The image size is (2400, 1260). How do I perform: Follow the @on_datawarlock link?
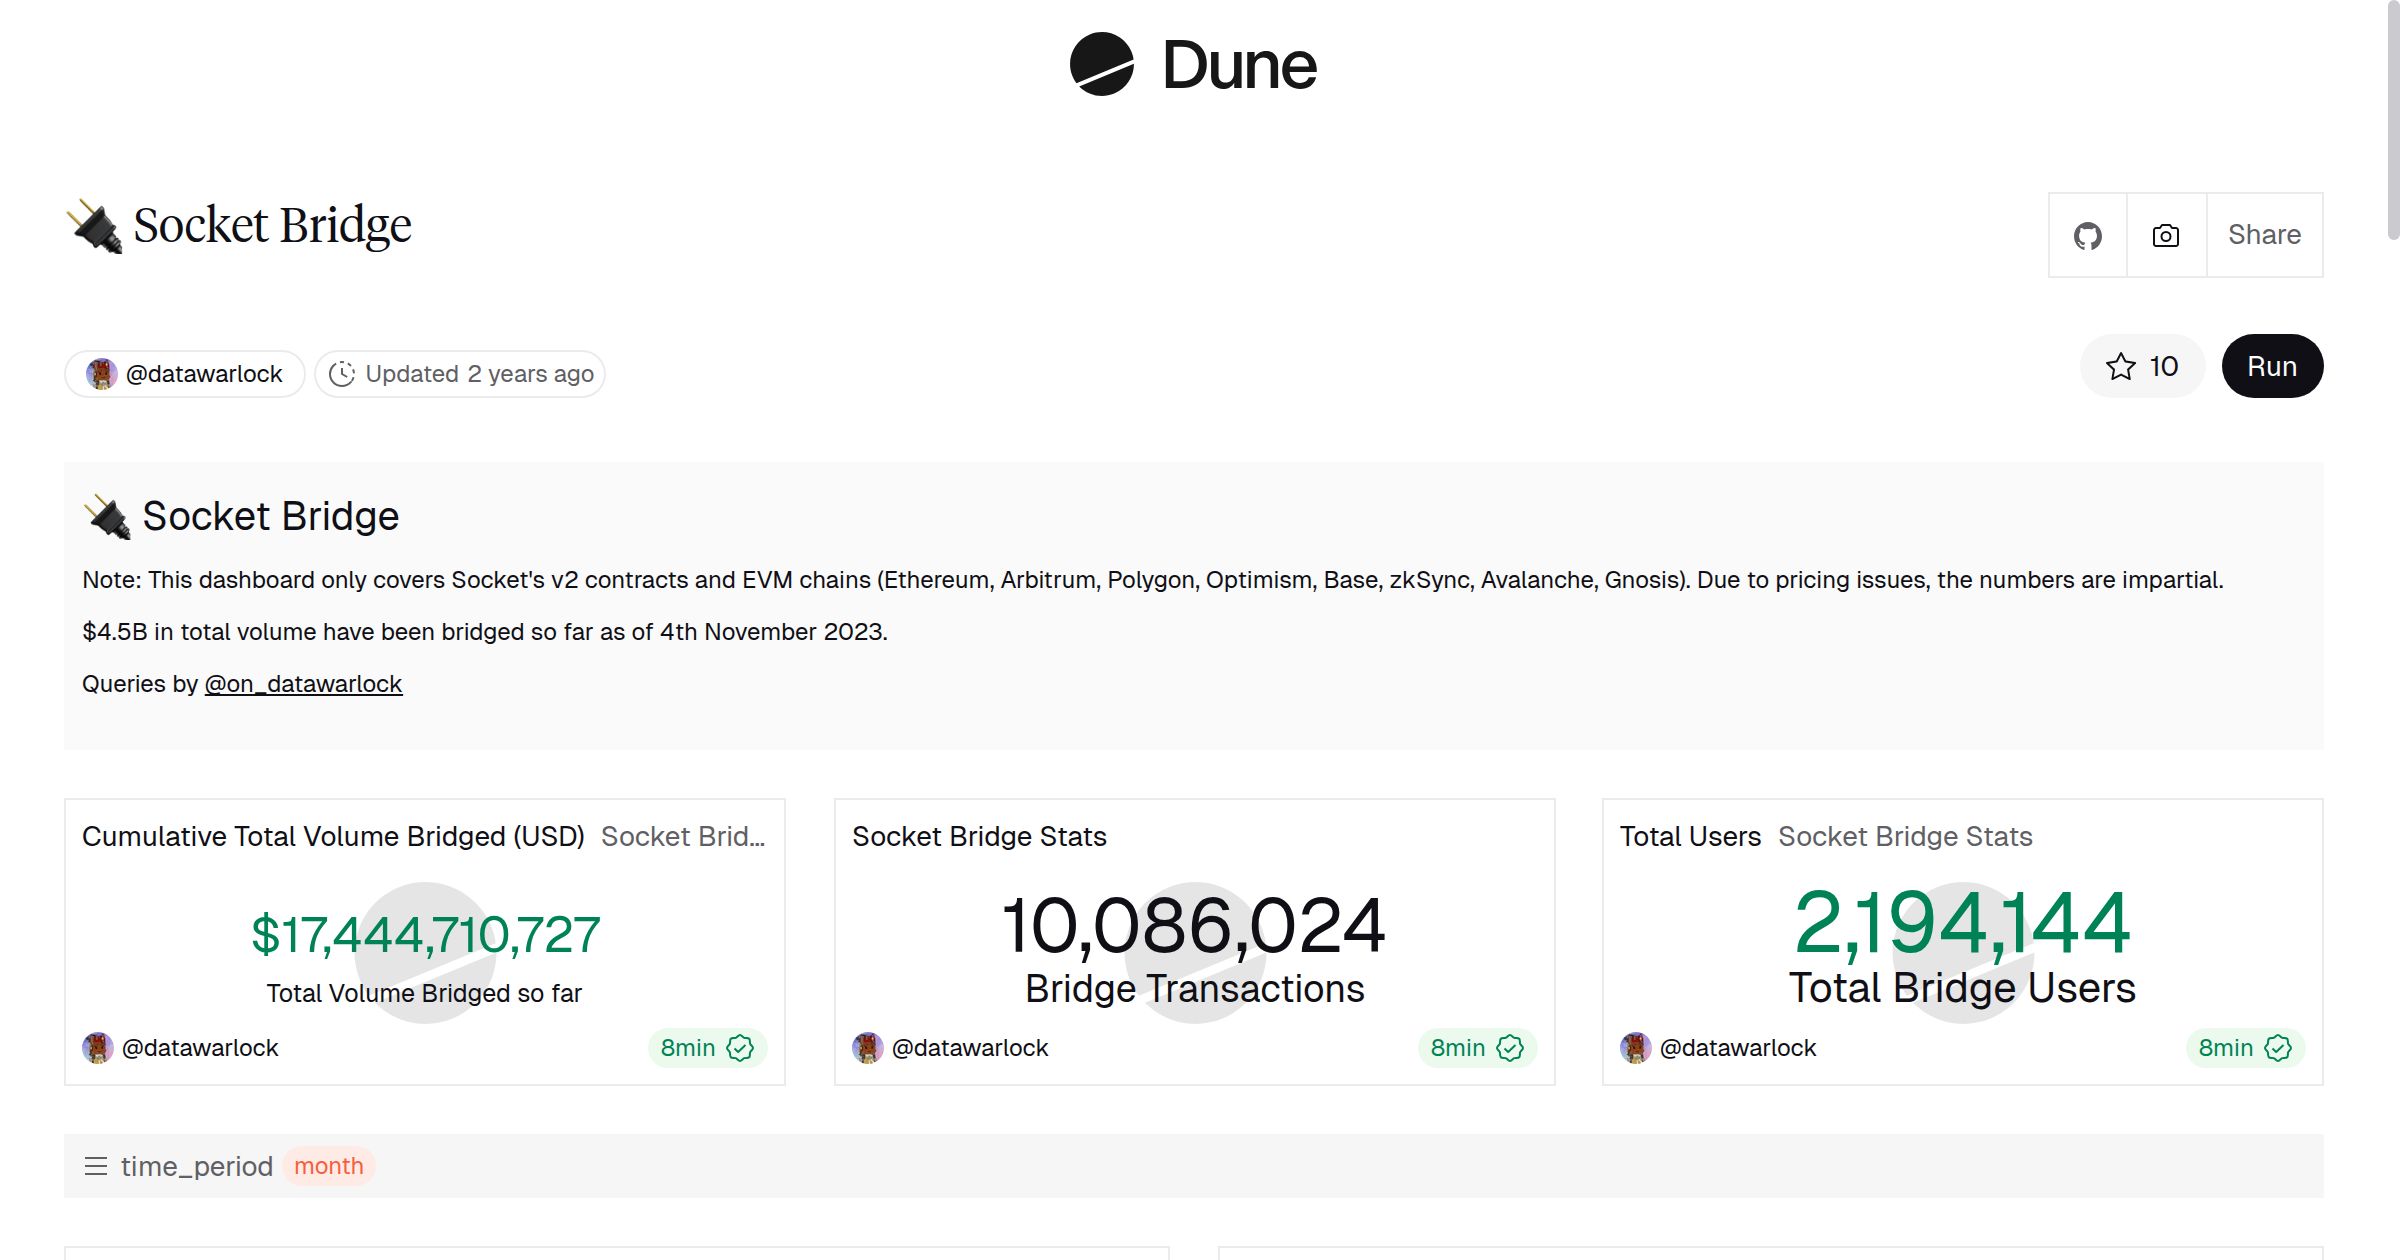tap(303, 684)
